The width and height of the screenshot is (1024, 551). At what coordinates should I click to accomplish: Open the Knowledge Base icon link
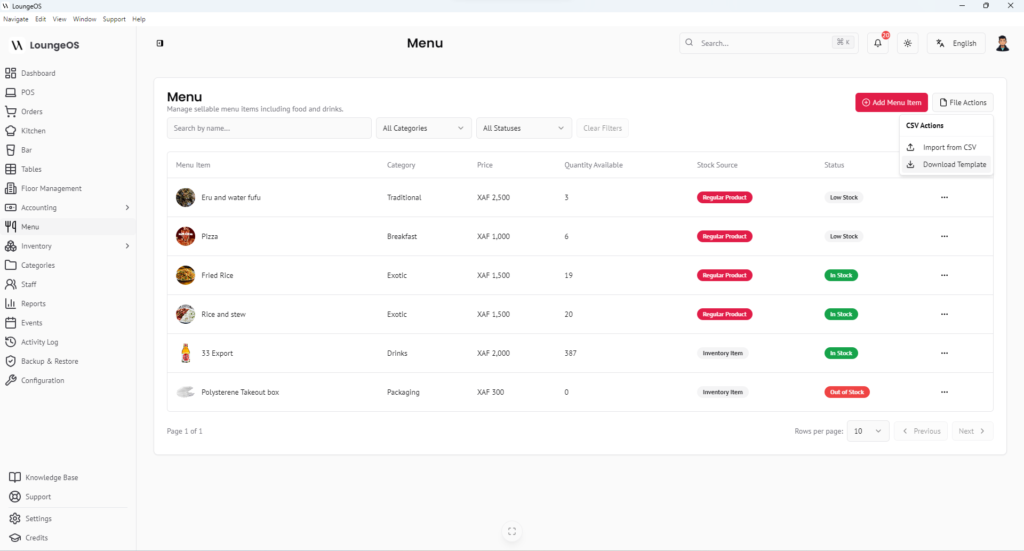coord(15,478)
